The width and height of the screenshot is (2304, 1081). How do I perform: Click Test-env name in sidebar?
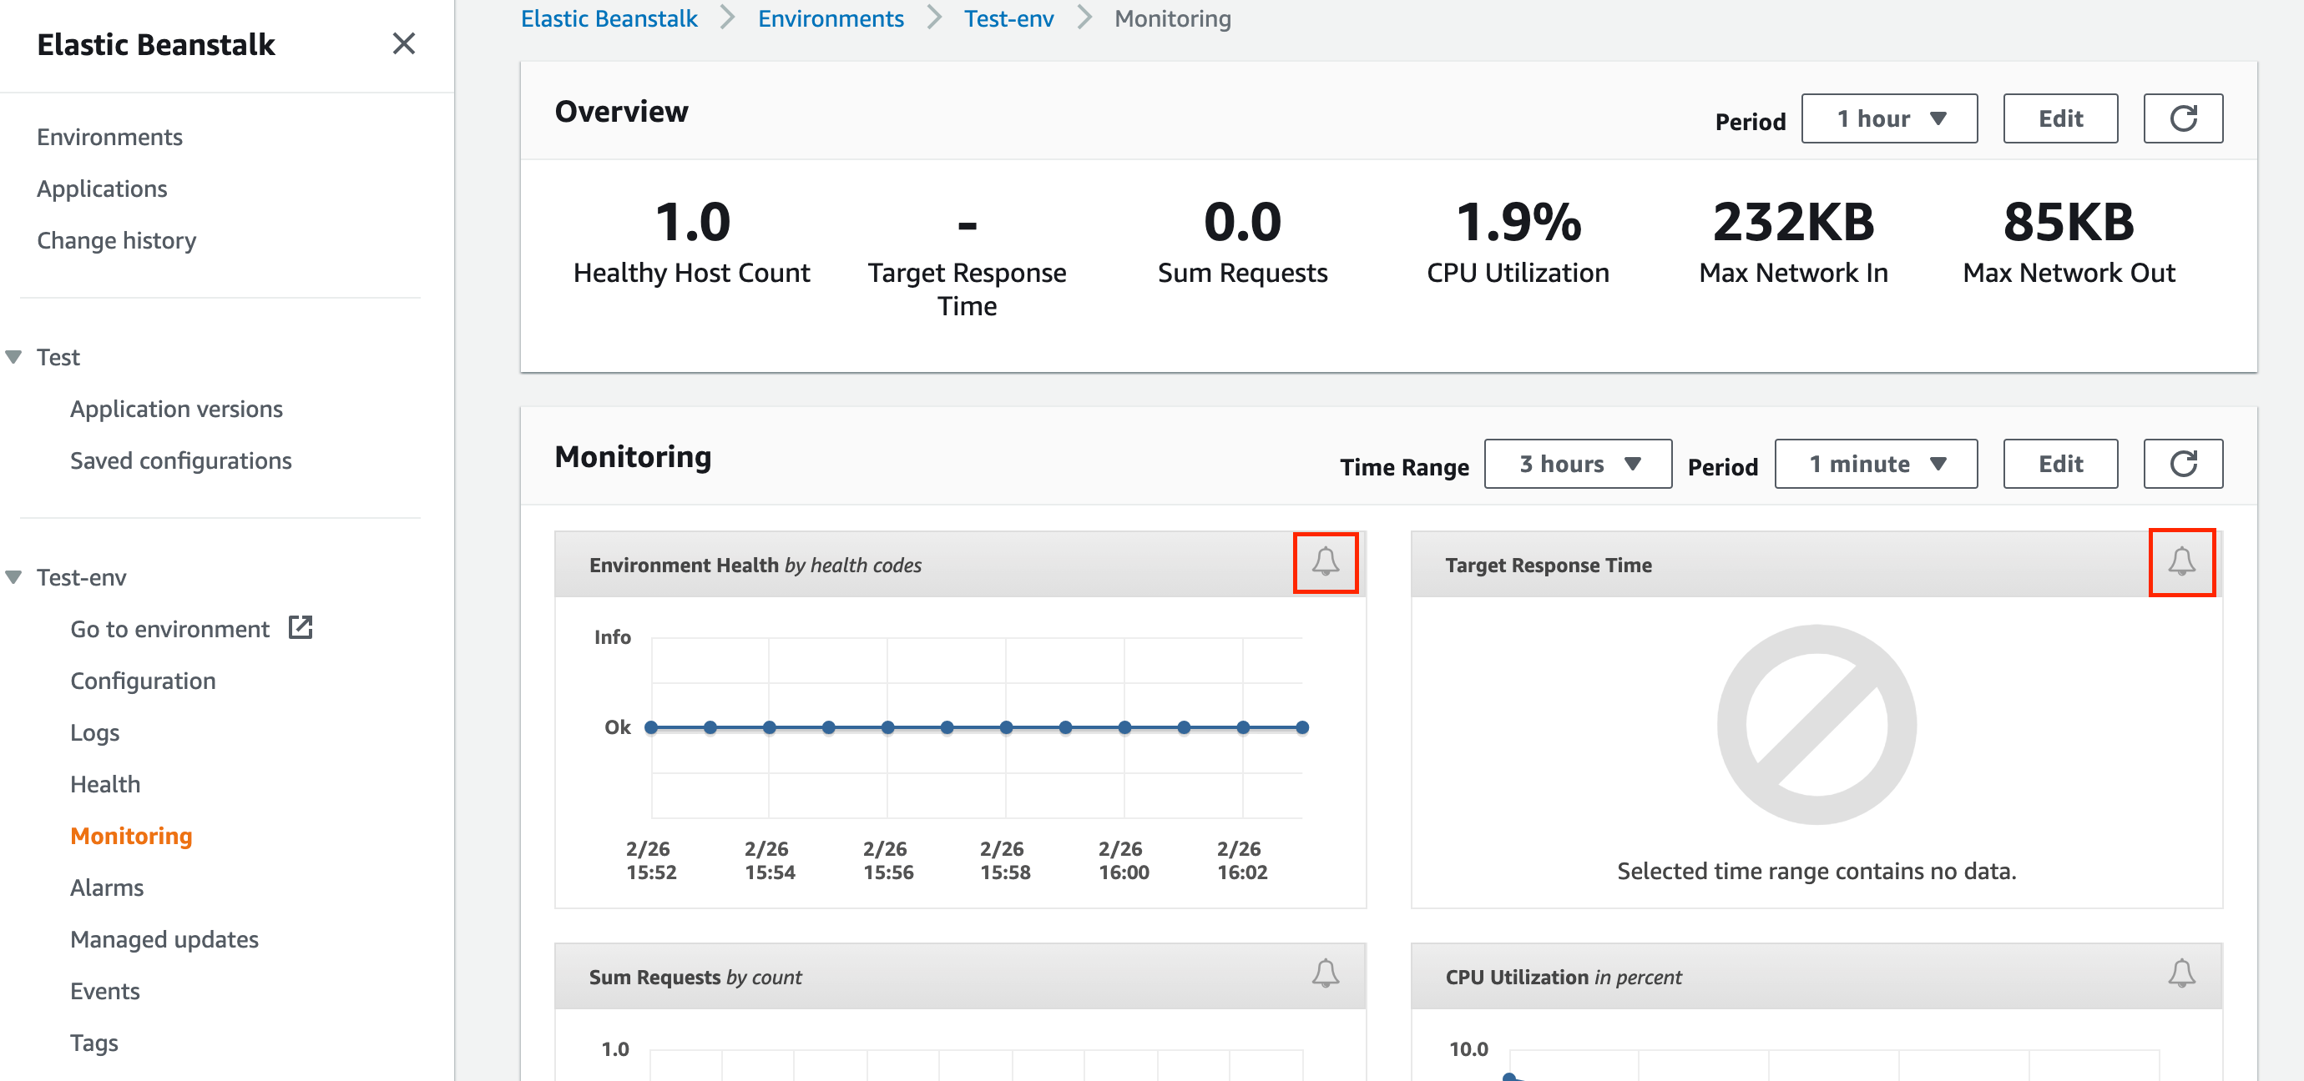click(x=82, y=577)
